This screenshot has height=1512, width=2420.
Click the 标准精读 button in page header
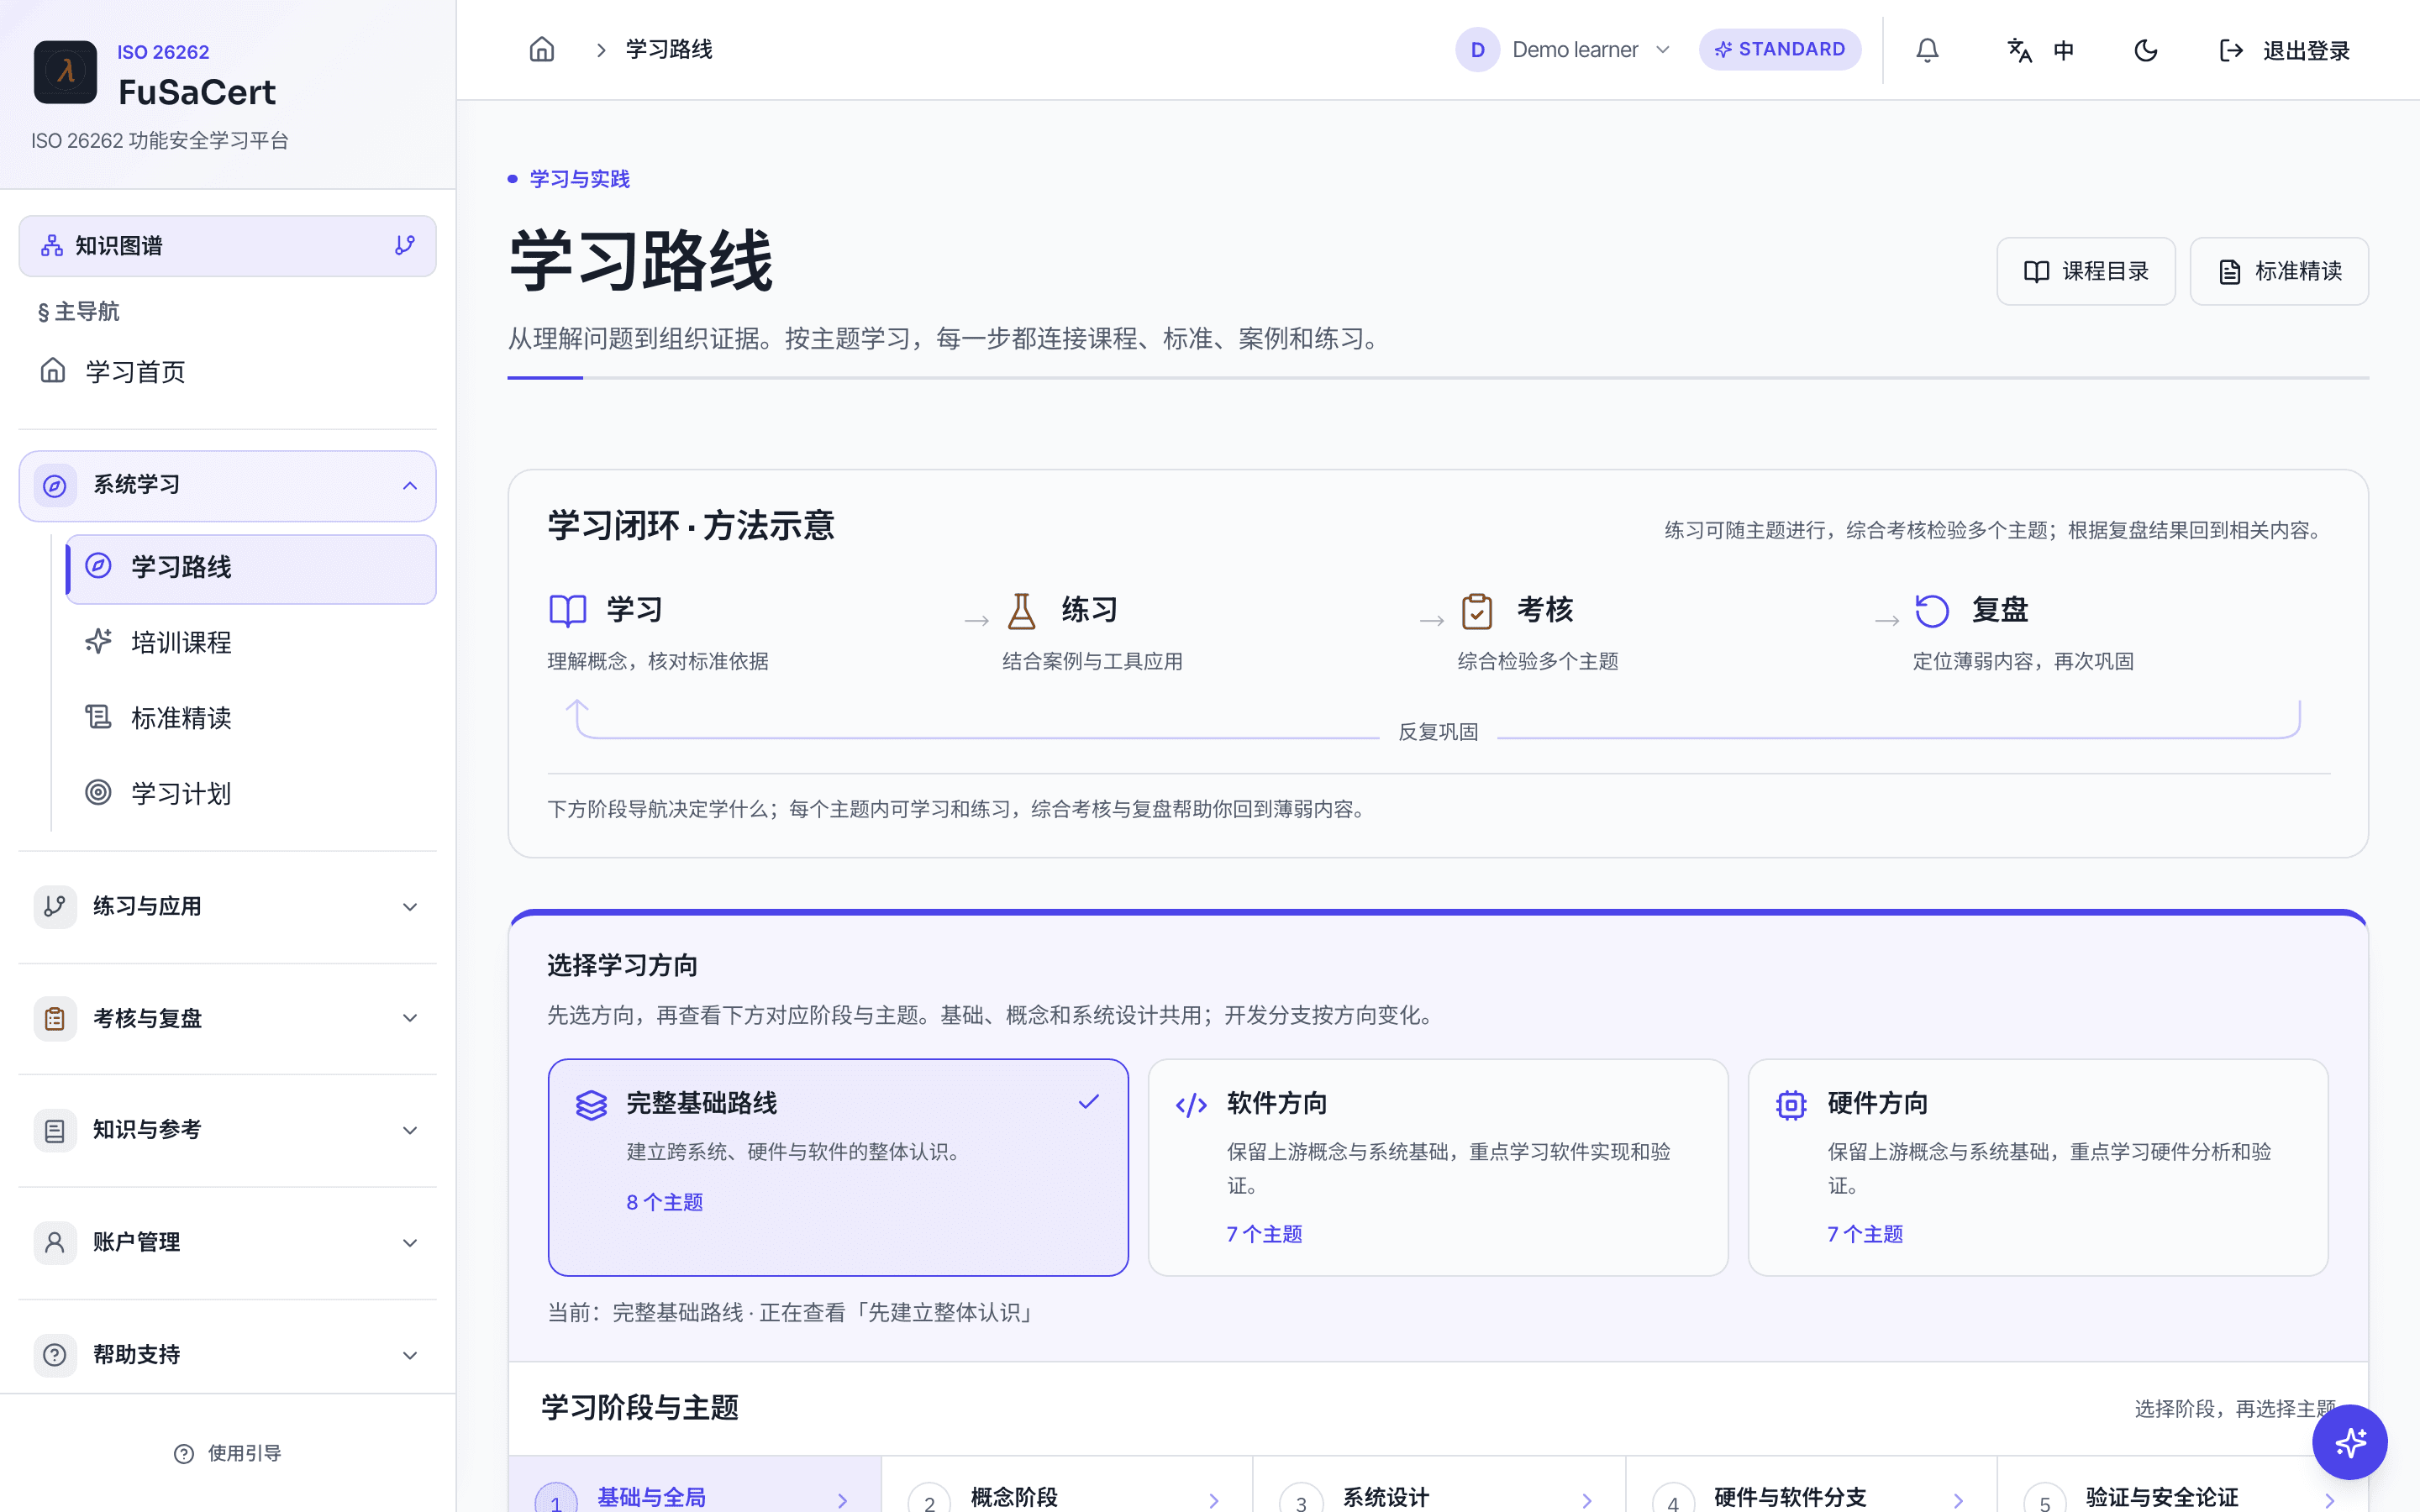[x=2278, y=271]
